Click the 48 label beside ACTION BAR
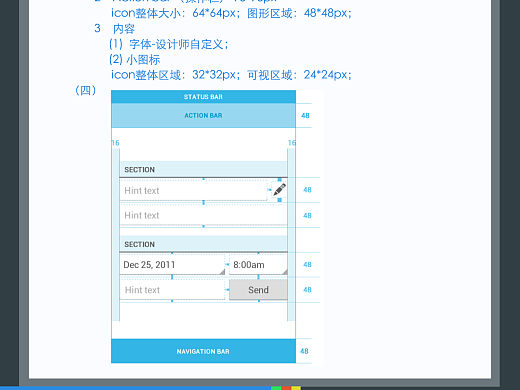 click(305, 116)
